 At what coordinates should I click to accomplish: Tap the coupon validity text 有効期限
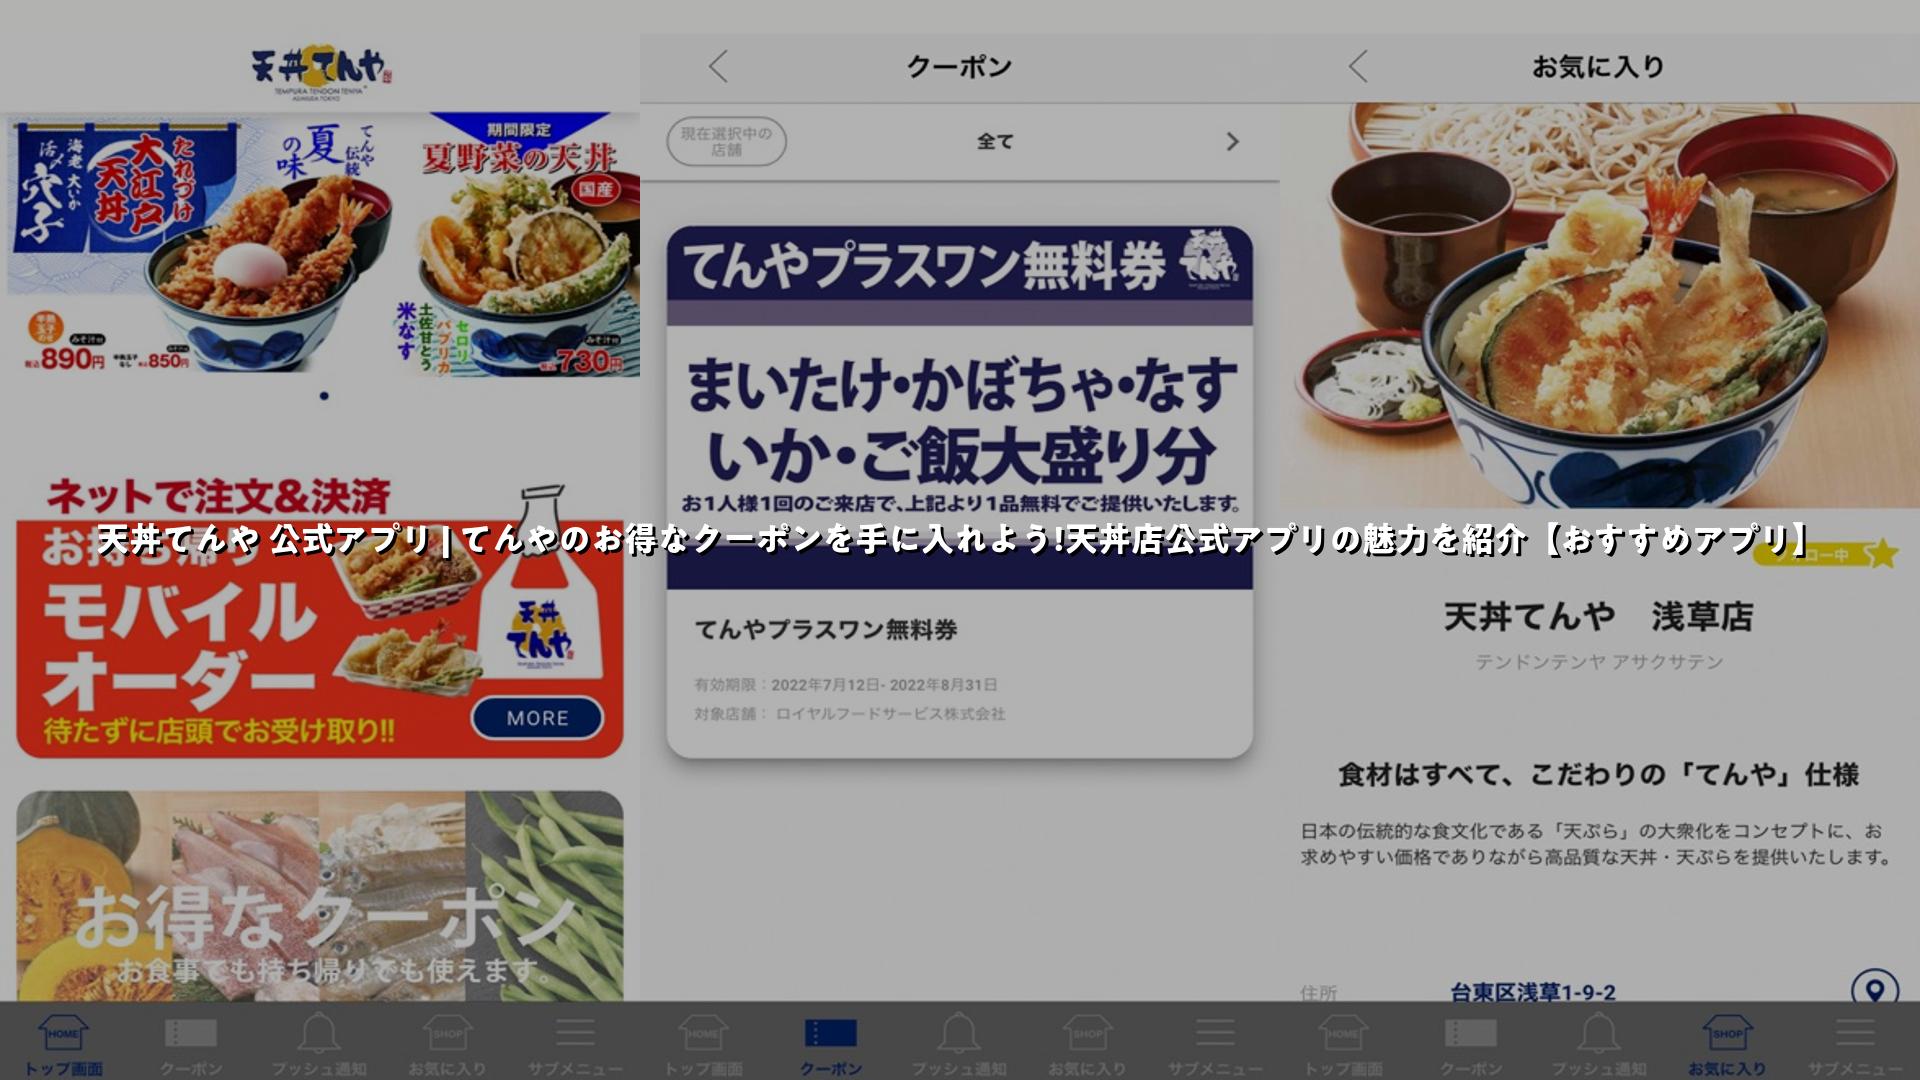[845, 685]
